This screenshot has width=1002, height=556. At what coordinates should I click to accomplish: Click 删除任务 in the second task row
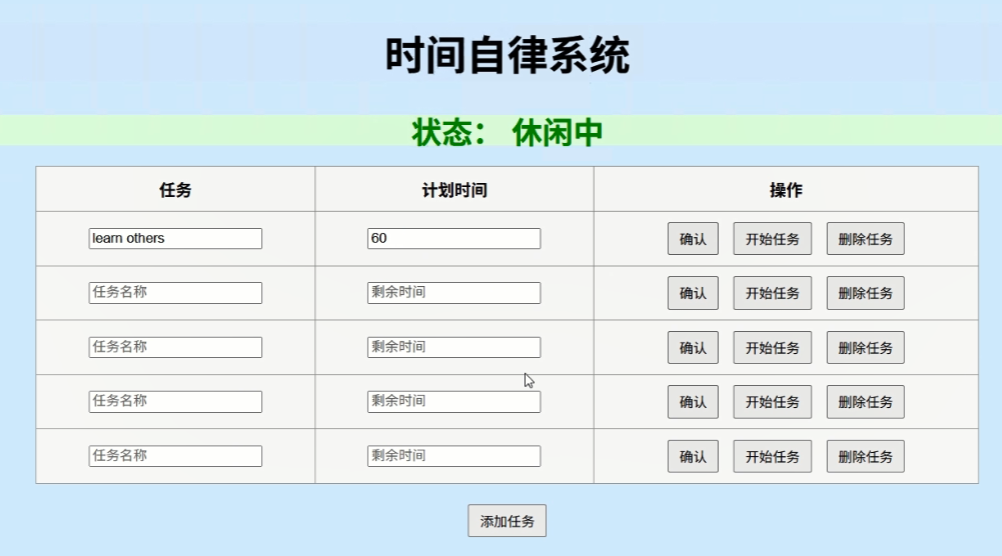click(865, 293)
